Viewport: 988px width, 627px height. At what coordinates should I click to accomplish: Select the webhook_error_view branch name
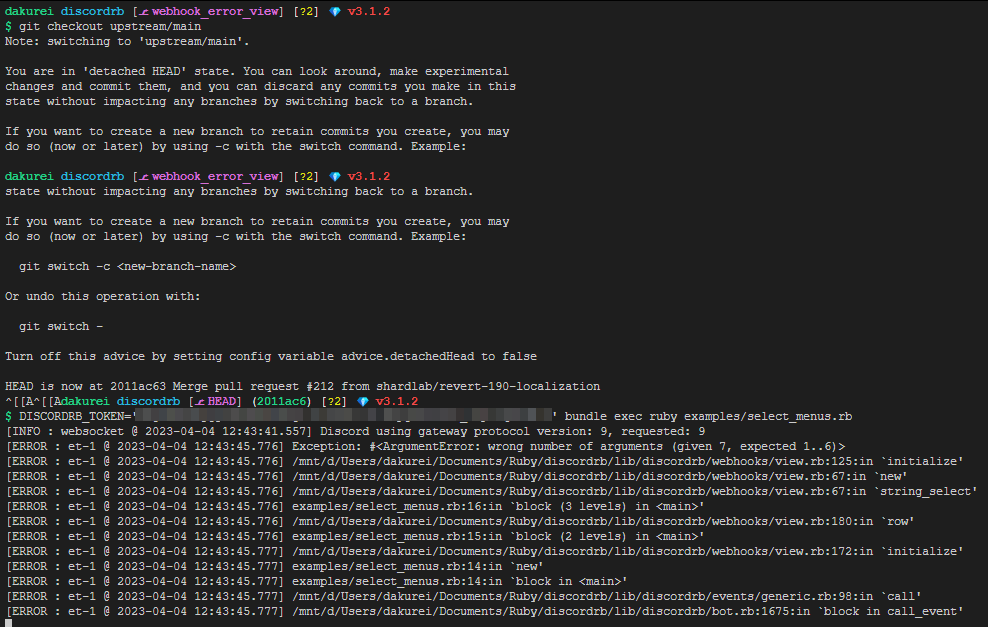215,11
